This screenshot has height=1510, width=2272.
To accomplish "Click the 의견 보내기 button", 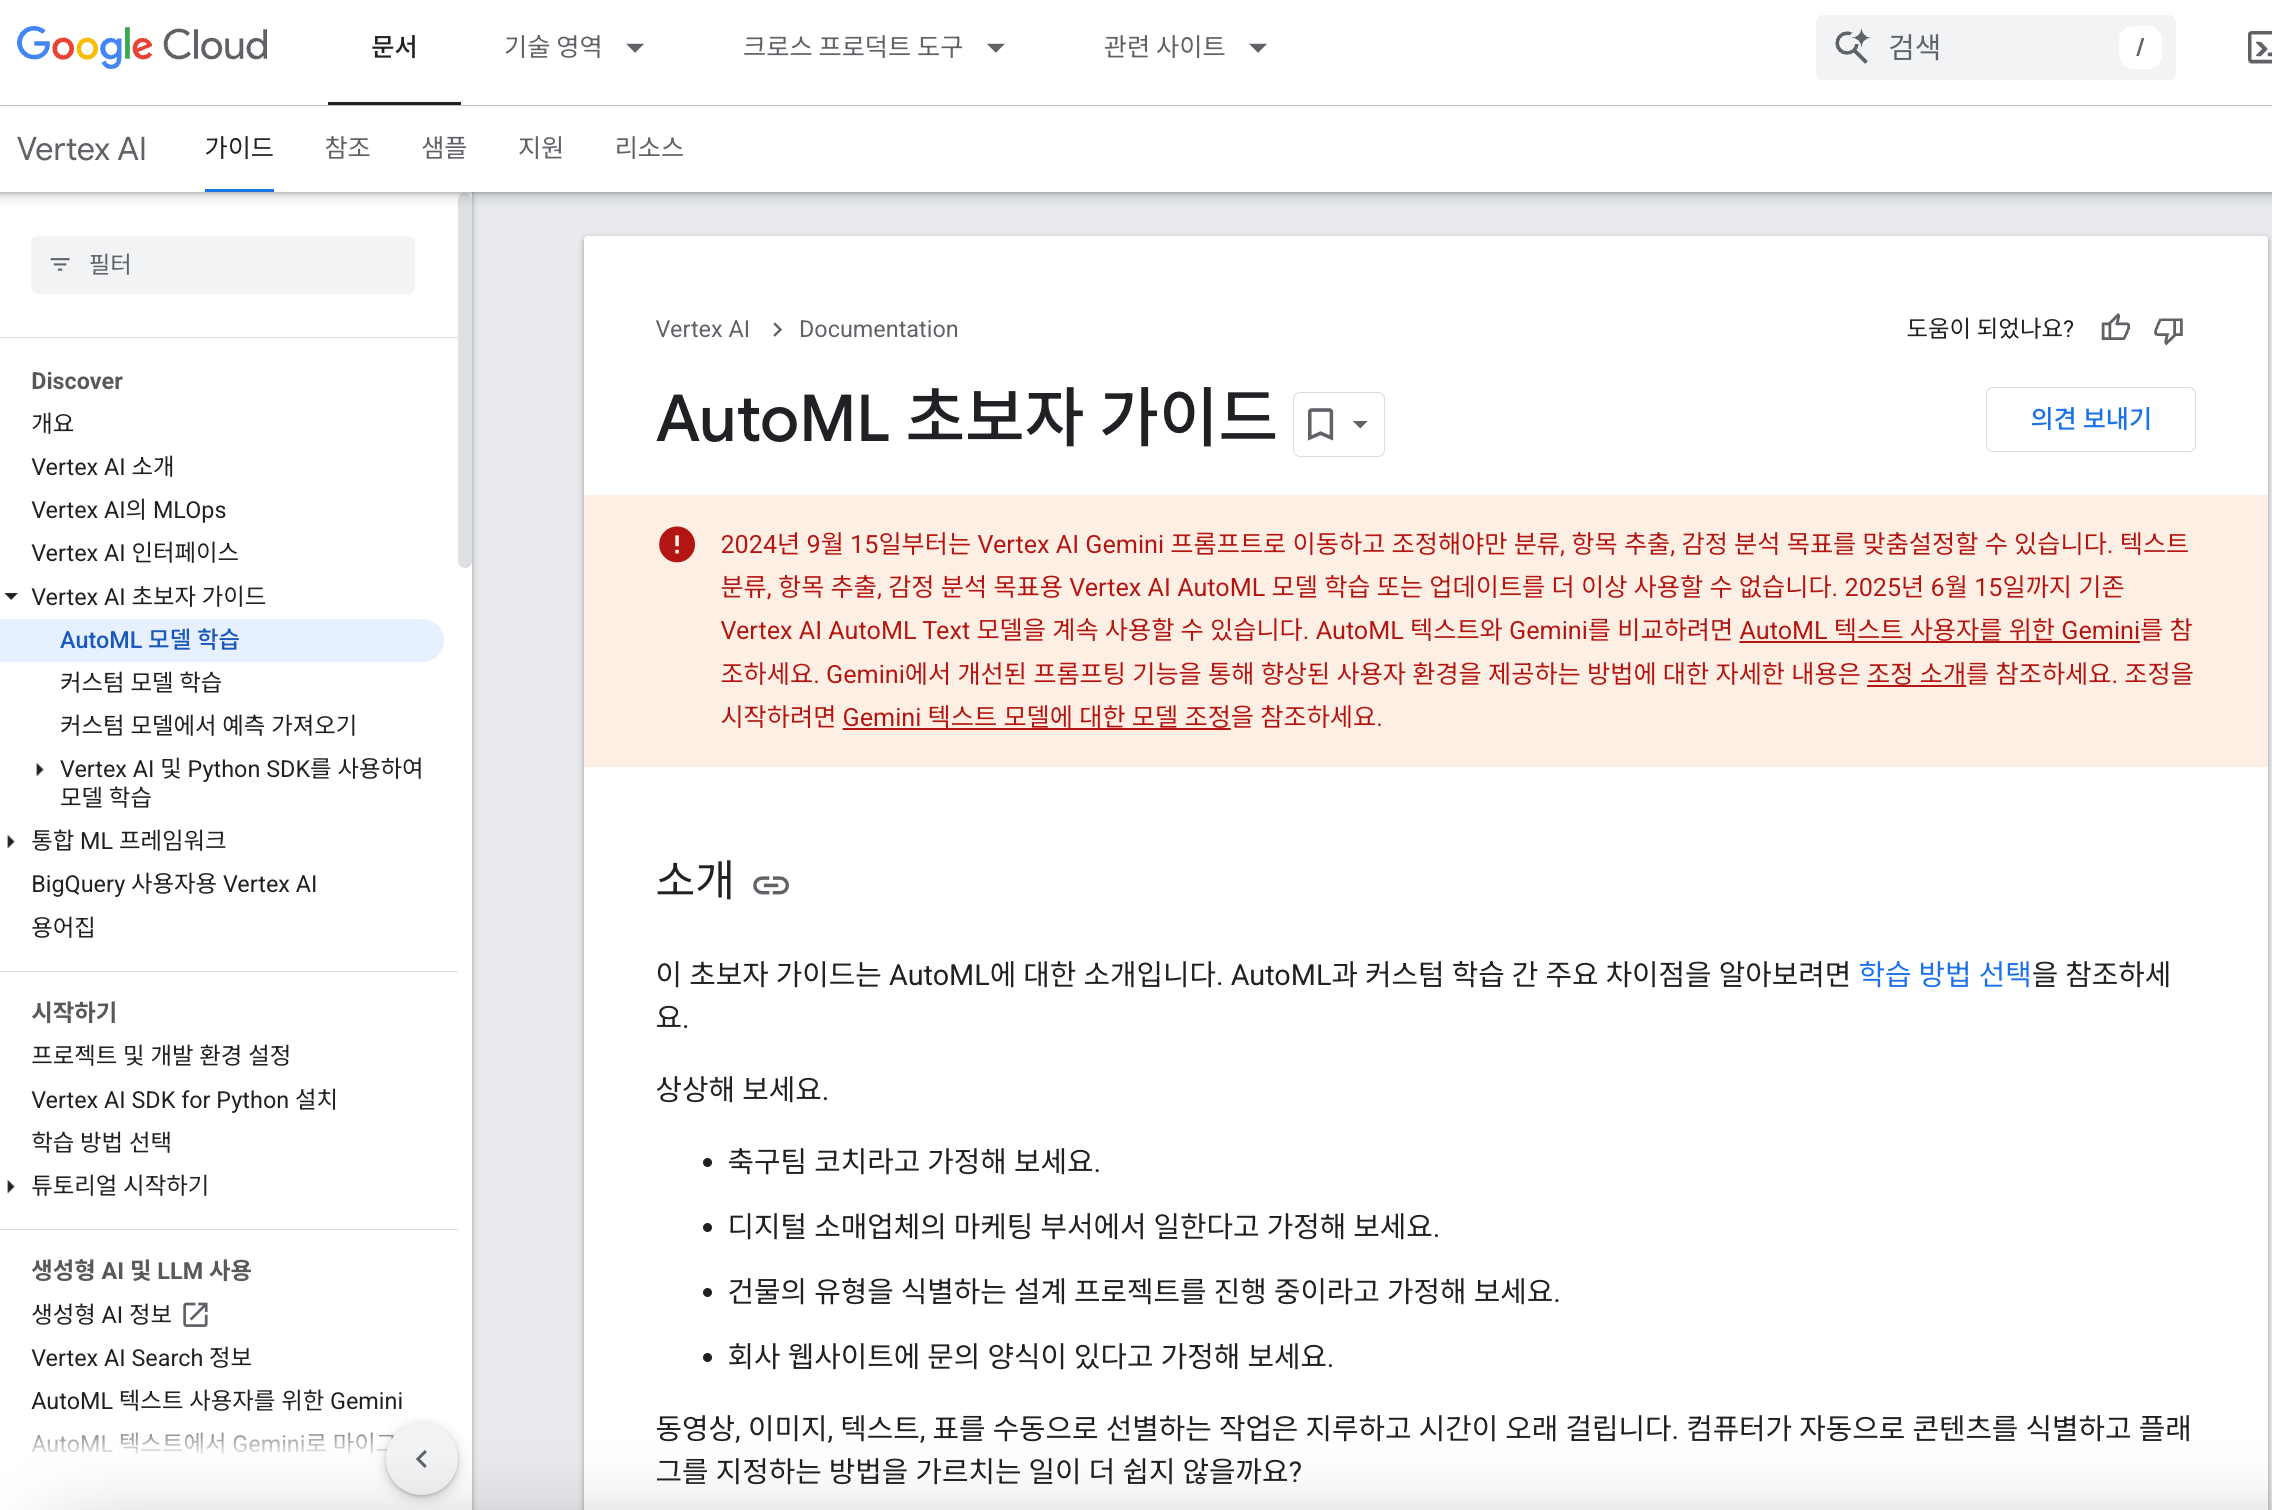I will (x=2090, y=419).
